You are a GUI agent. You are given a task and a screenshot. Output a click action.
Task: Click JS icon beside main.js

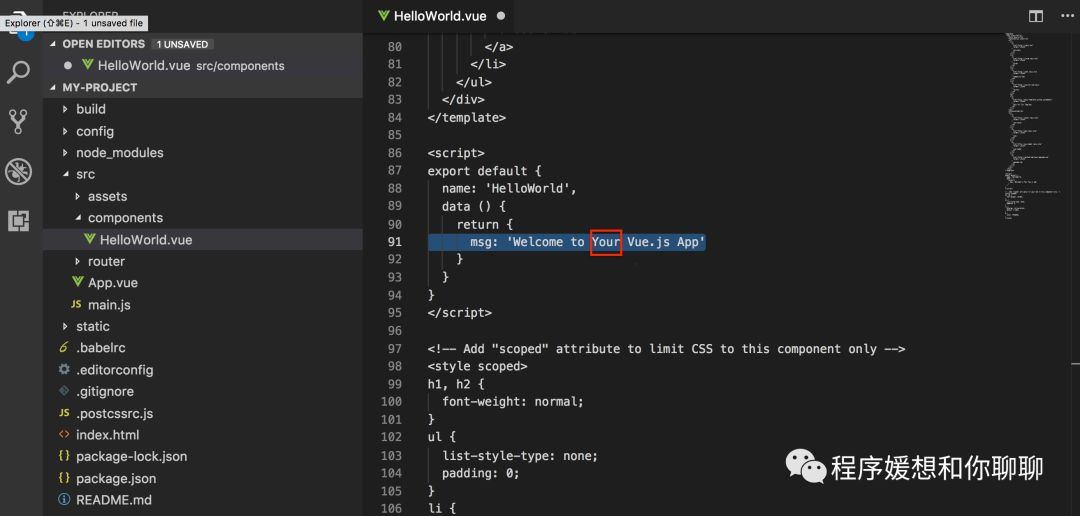[x=76, y=305]
